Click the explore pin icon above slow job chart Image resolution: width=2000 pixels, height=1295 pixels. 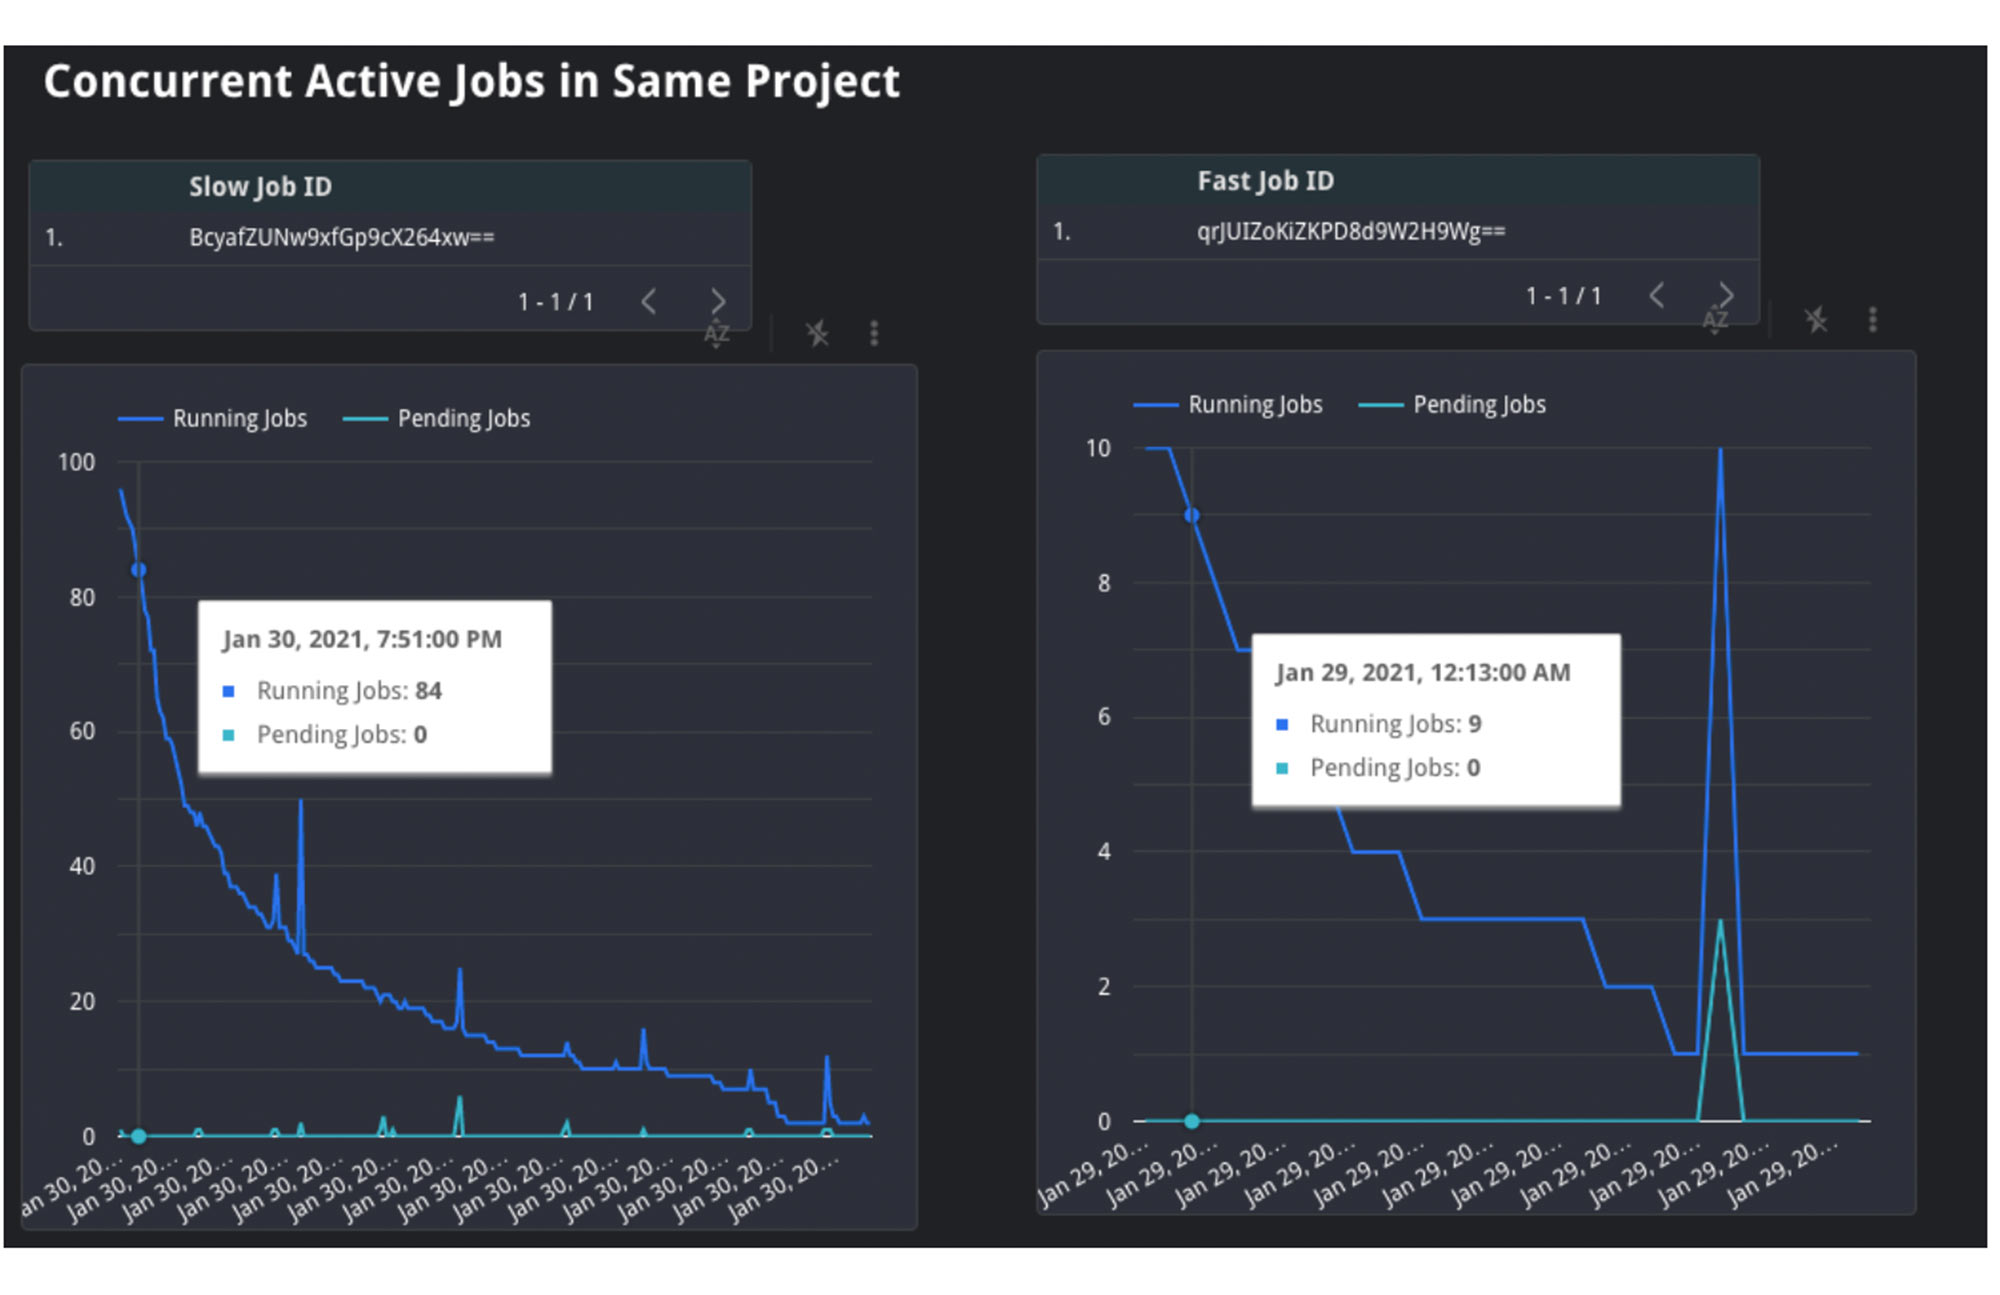tap(817, 333)
